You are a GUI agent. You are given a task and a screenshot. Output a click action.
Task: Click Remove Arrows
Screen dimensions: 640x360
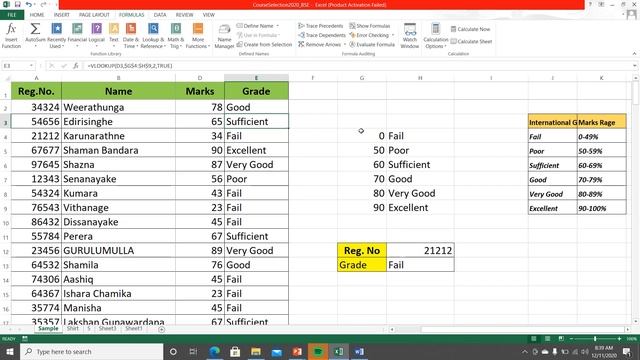tap(320, 44)
